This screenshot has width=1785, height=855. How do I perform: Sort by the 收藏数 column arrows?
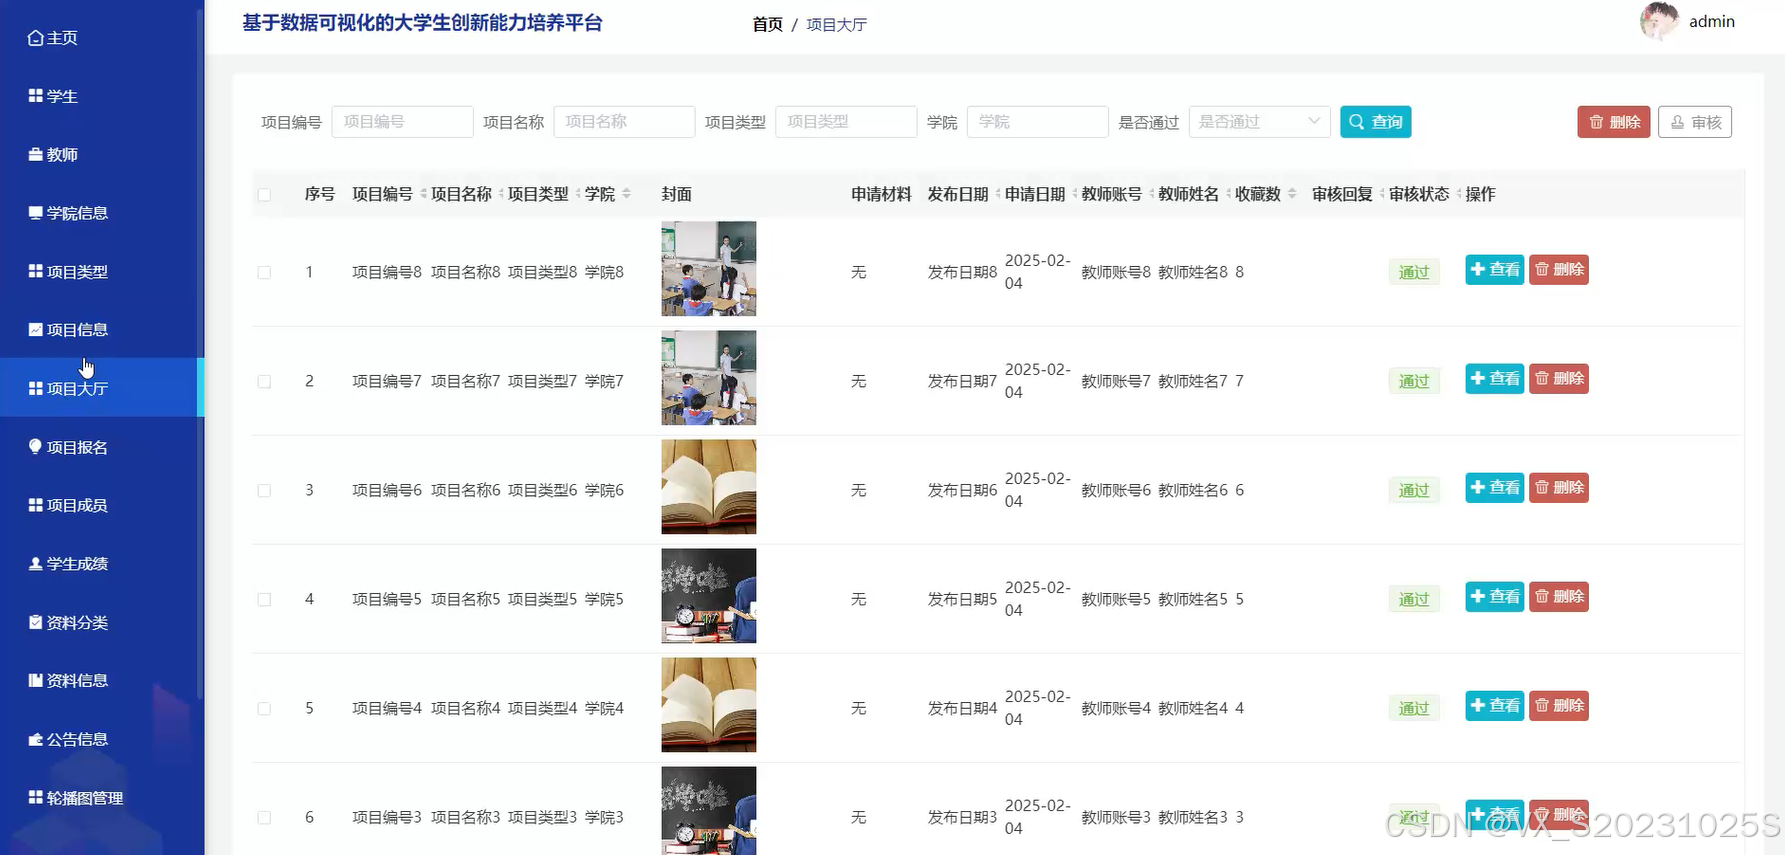1292,194
